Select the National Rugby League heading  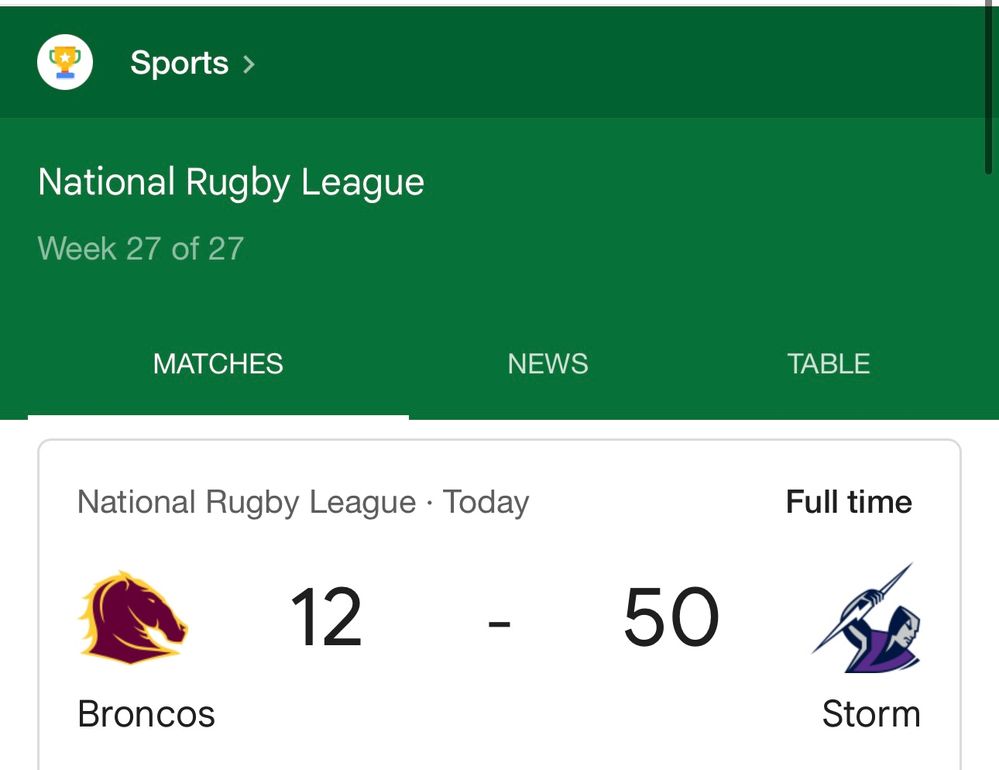tap(231, 182)
